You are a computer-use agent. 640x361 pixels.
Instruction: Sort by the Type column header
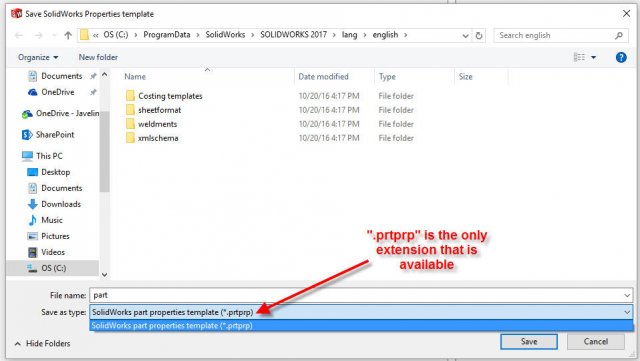387,77
